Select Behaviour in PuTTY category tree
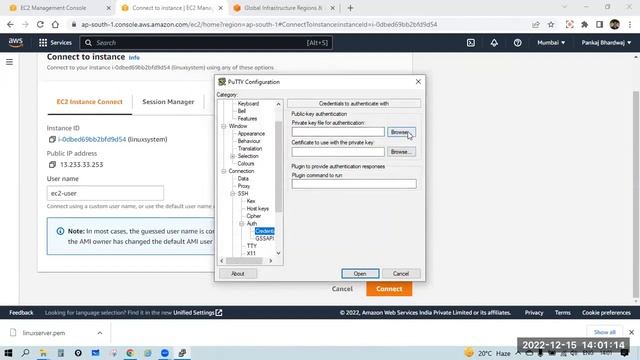Screen dimensions: 640x360 coord(249,141)
